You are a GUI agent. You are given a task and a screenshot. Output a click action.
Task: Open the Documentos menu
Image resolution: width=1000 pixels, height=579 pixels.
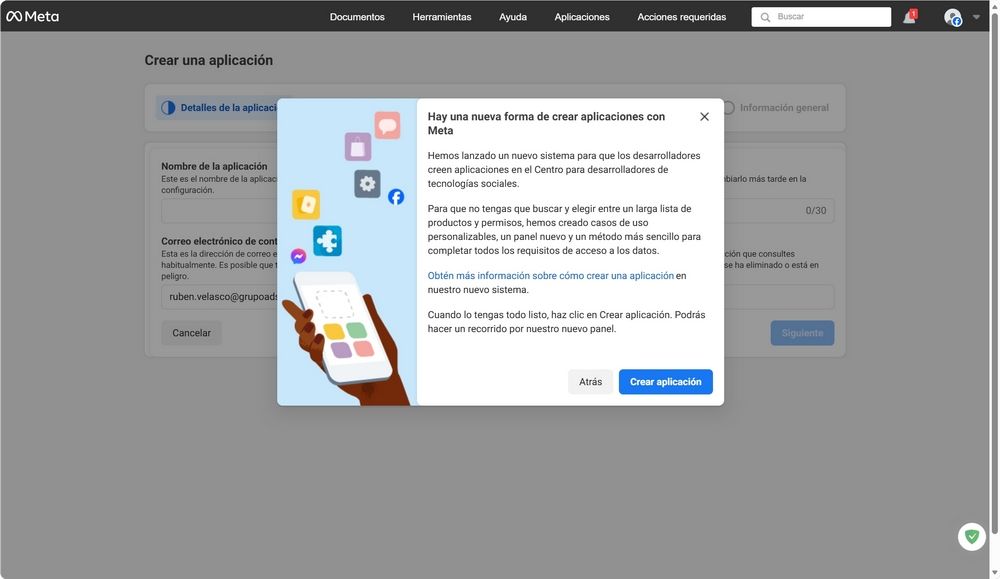pyautogui.click(x=357, y=16)
